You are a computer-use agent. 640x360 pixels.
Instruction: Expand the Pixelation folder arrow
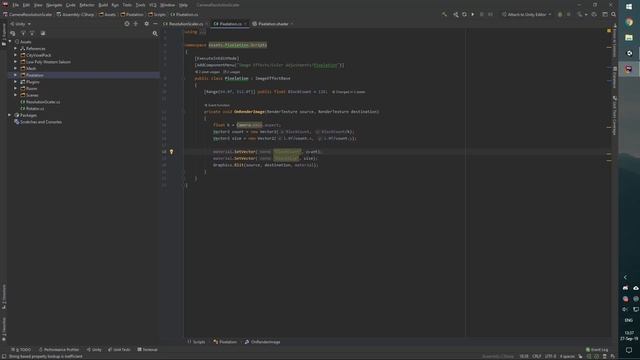[16, 75]
